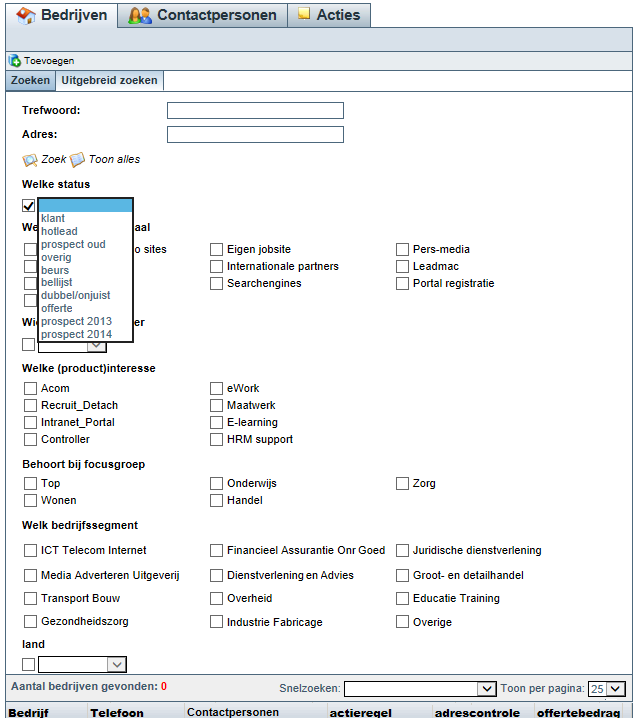Check the Onderwijs checkbox
Image resolution: width=634 pixels, height=718 pixels.
point(216,484)
